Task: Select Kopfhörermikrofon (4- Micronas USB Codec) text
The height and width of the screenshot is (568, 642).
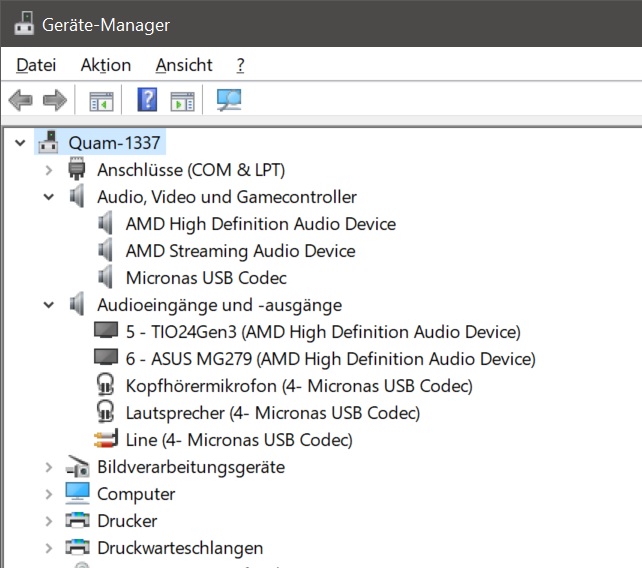Action: click(299, 386)
